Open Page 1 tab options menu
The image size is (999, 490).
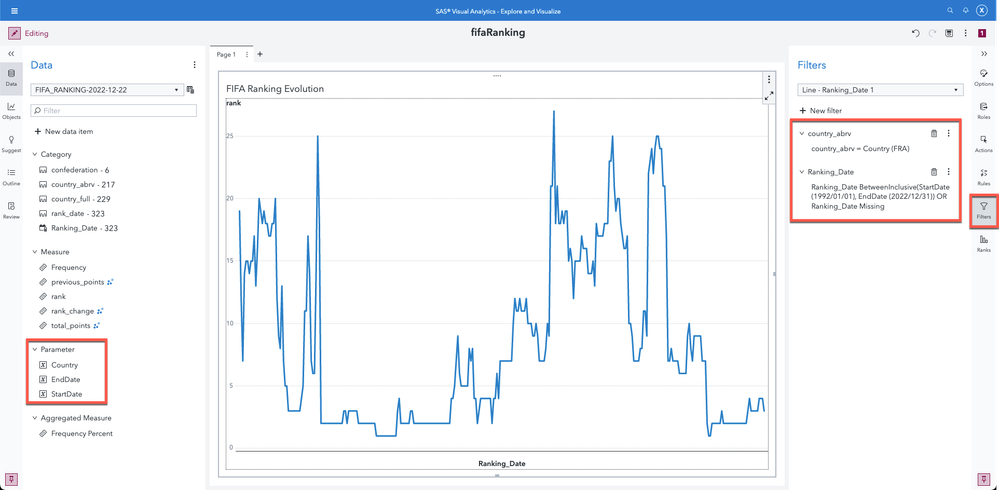pos(247,55)
